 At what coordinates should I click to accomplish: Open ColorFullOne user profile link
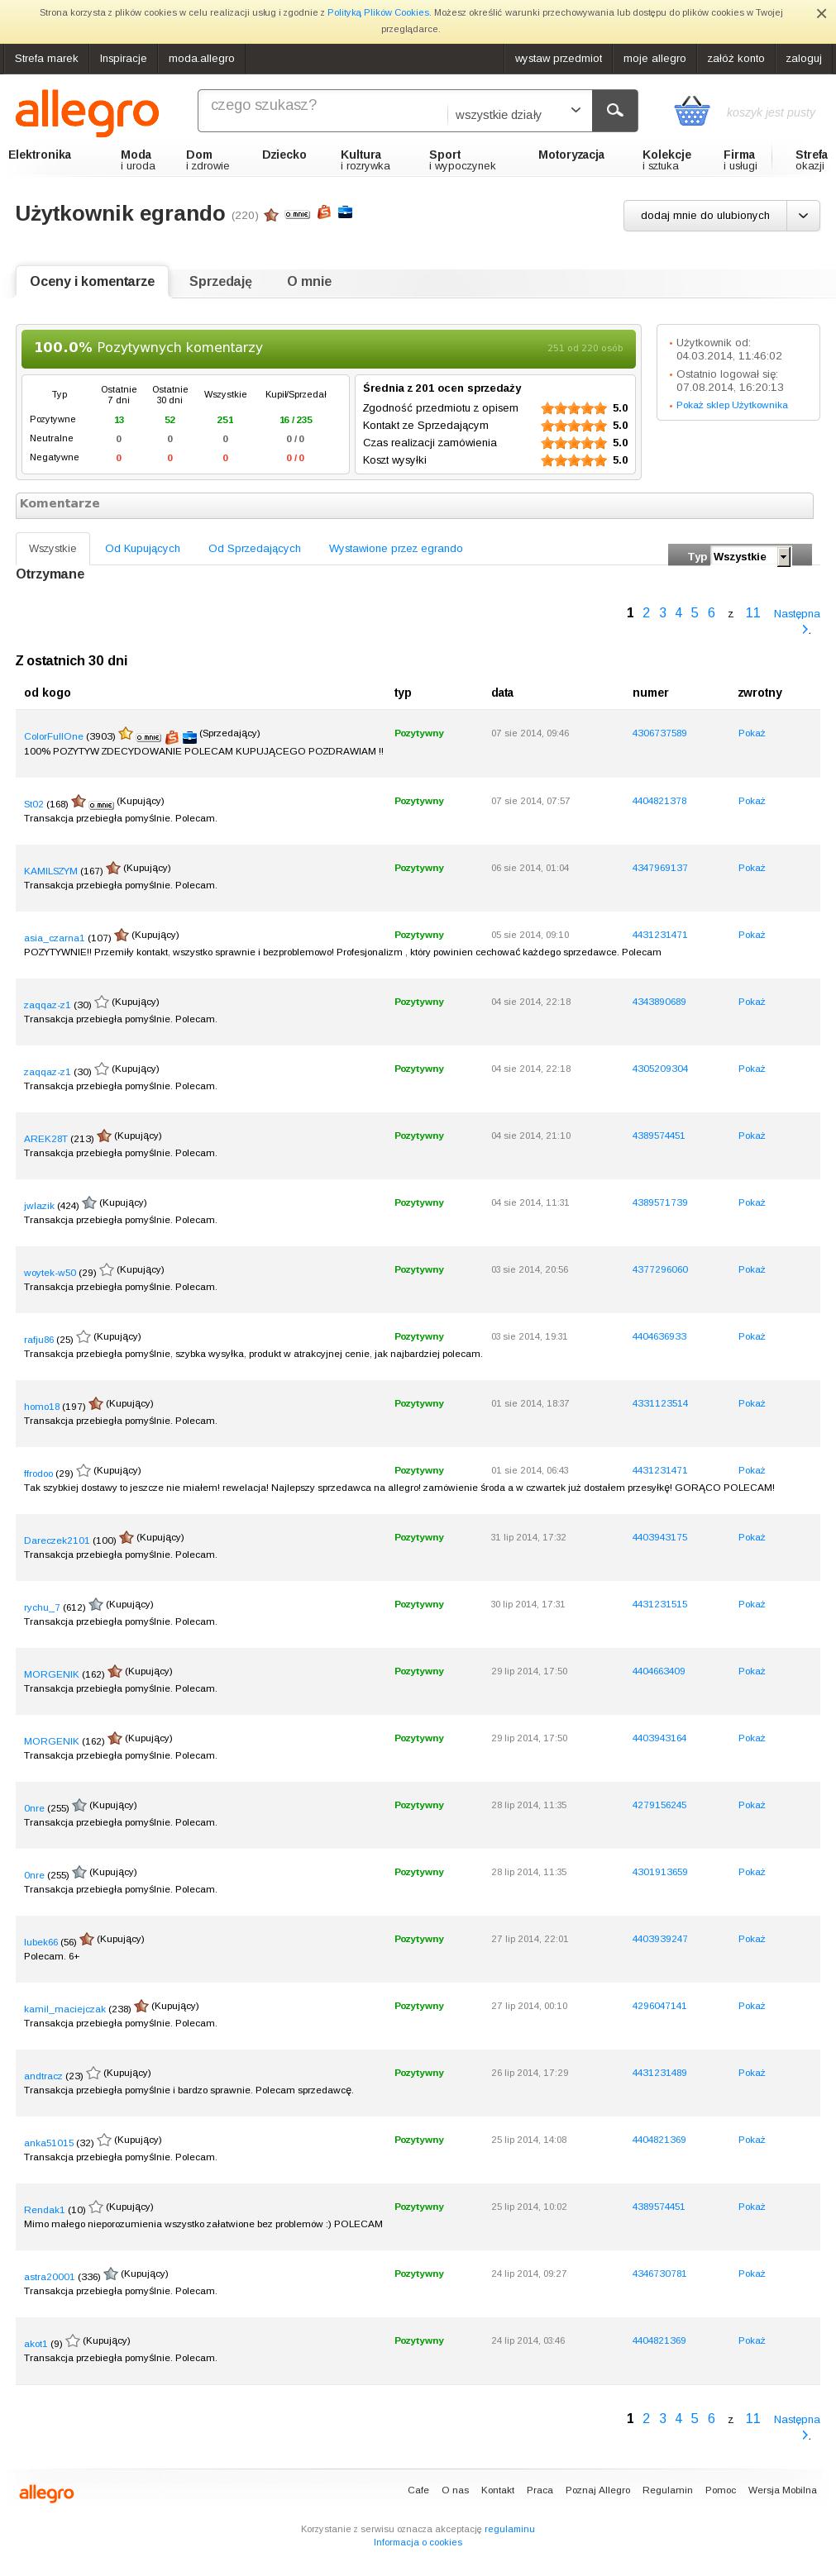54,736
